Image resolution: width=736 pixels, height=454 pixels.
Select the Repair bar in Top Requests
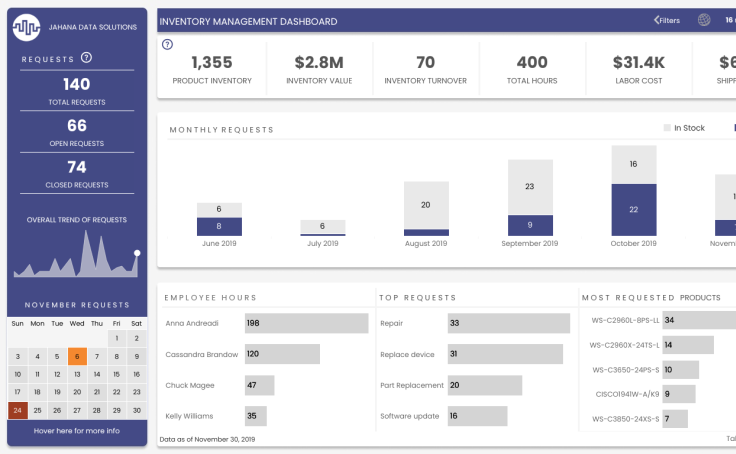pyautogui.click(x=473, y=323)
